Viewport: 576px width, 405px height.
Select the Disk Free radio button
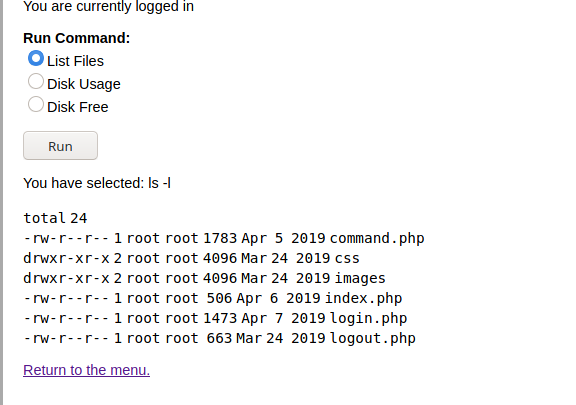(36, 104)
